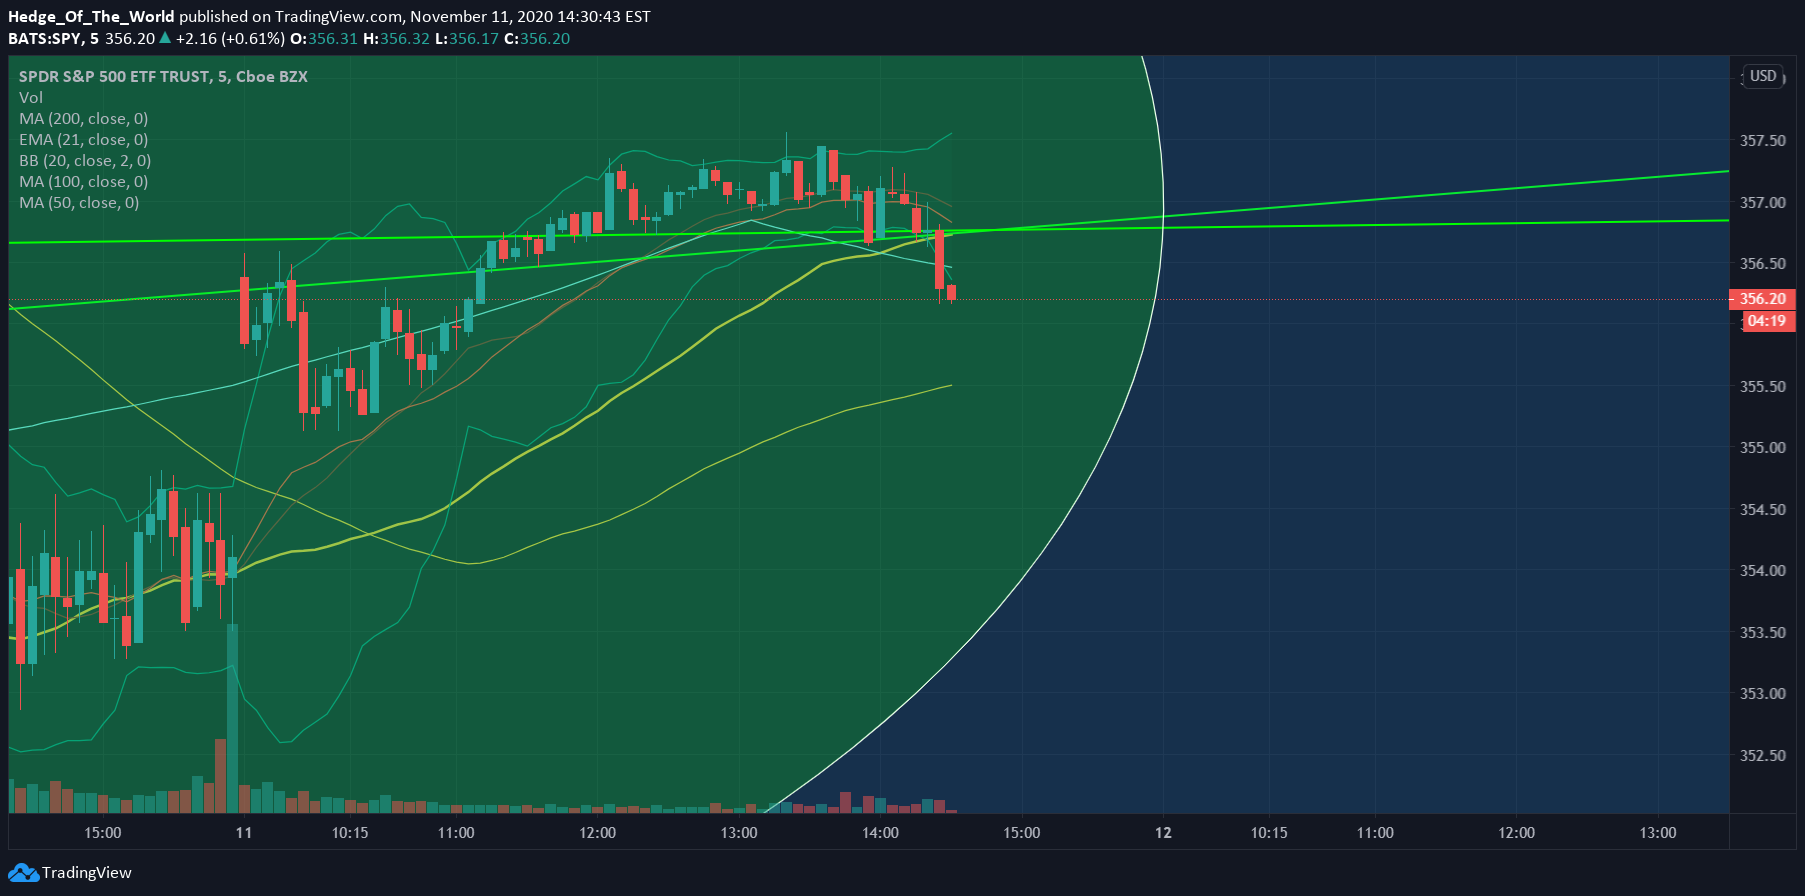Select the Vol indicator label
The image size is (1805, 896).
point(31,97)
